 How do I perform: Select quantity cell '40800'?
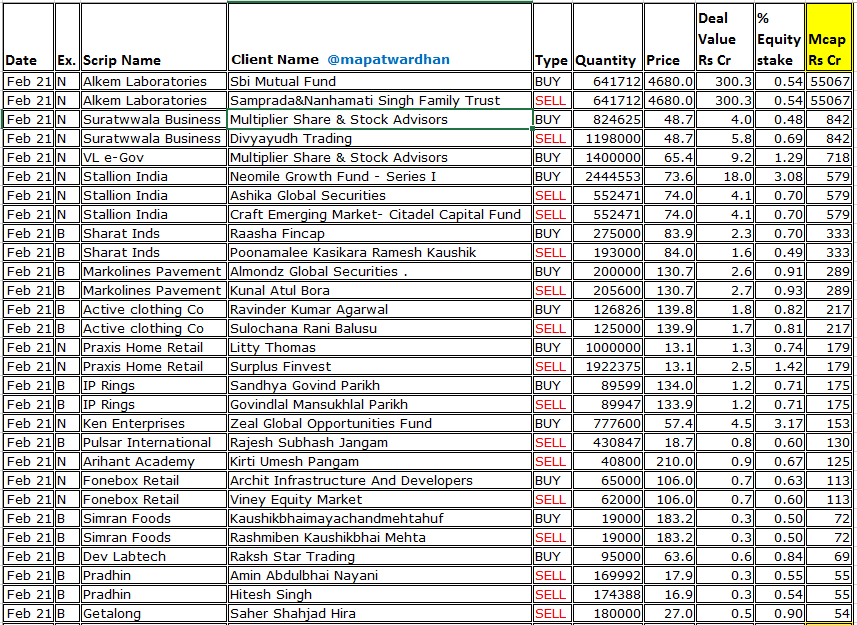click(x=607, y=462)
